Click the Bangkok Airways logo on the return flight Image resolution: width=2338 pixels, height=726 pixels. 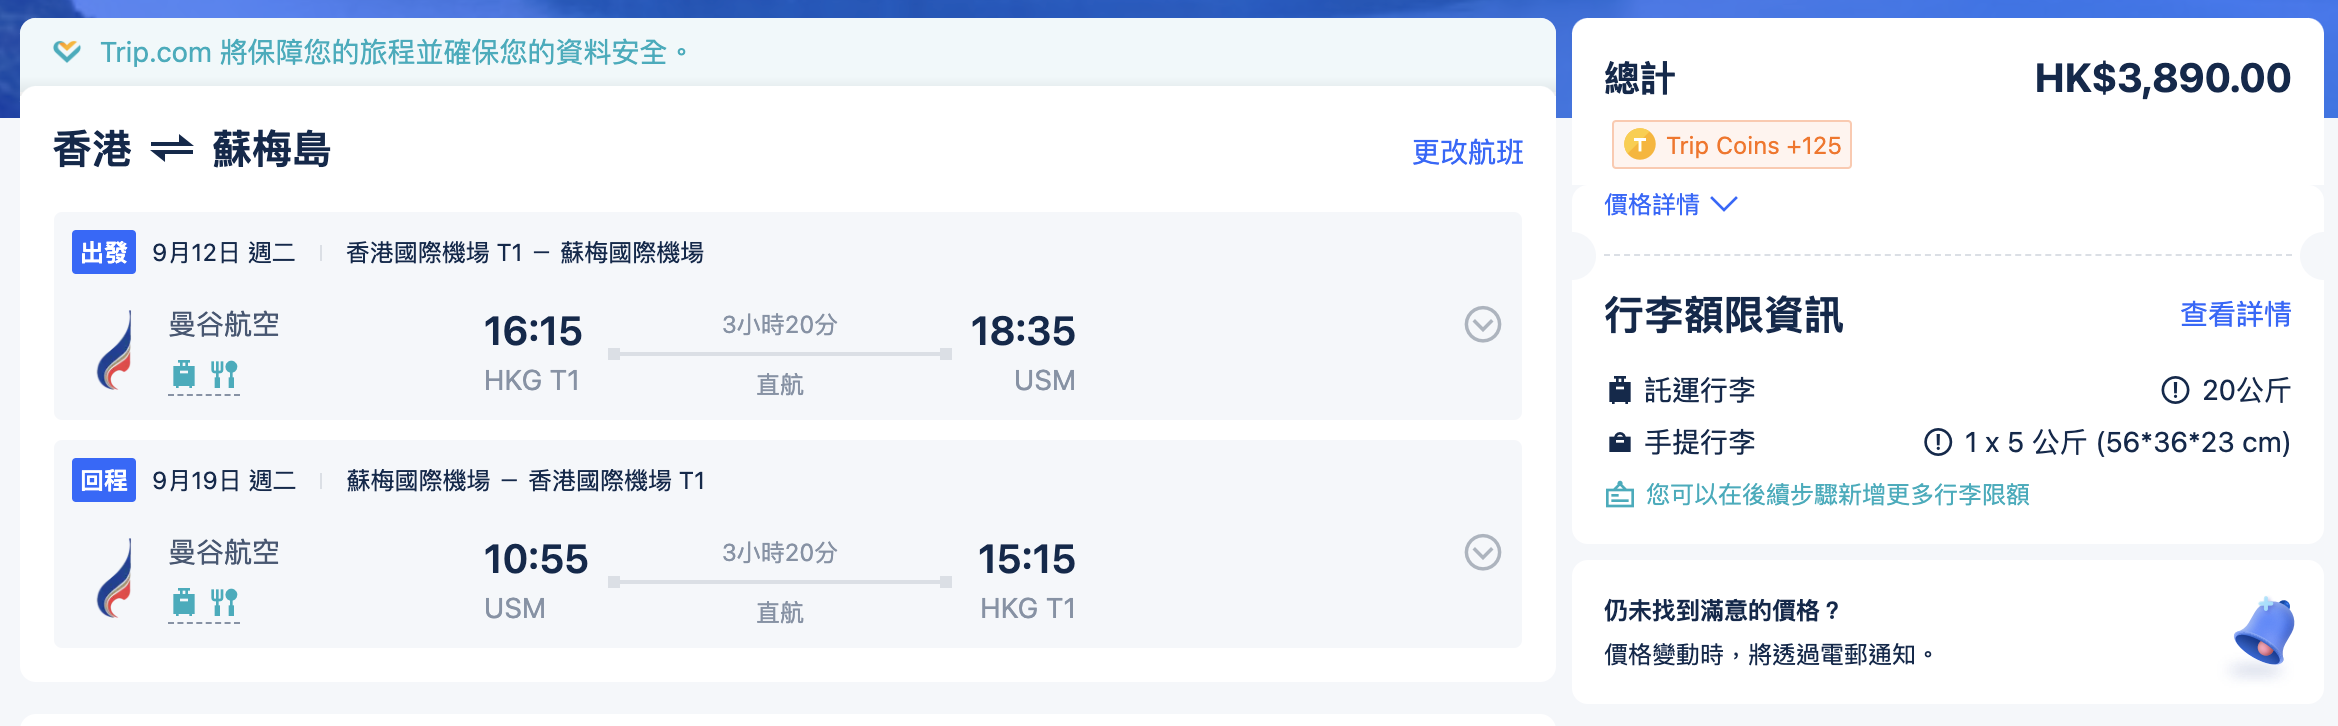point(116,580)
